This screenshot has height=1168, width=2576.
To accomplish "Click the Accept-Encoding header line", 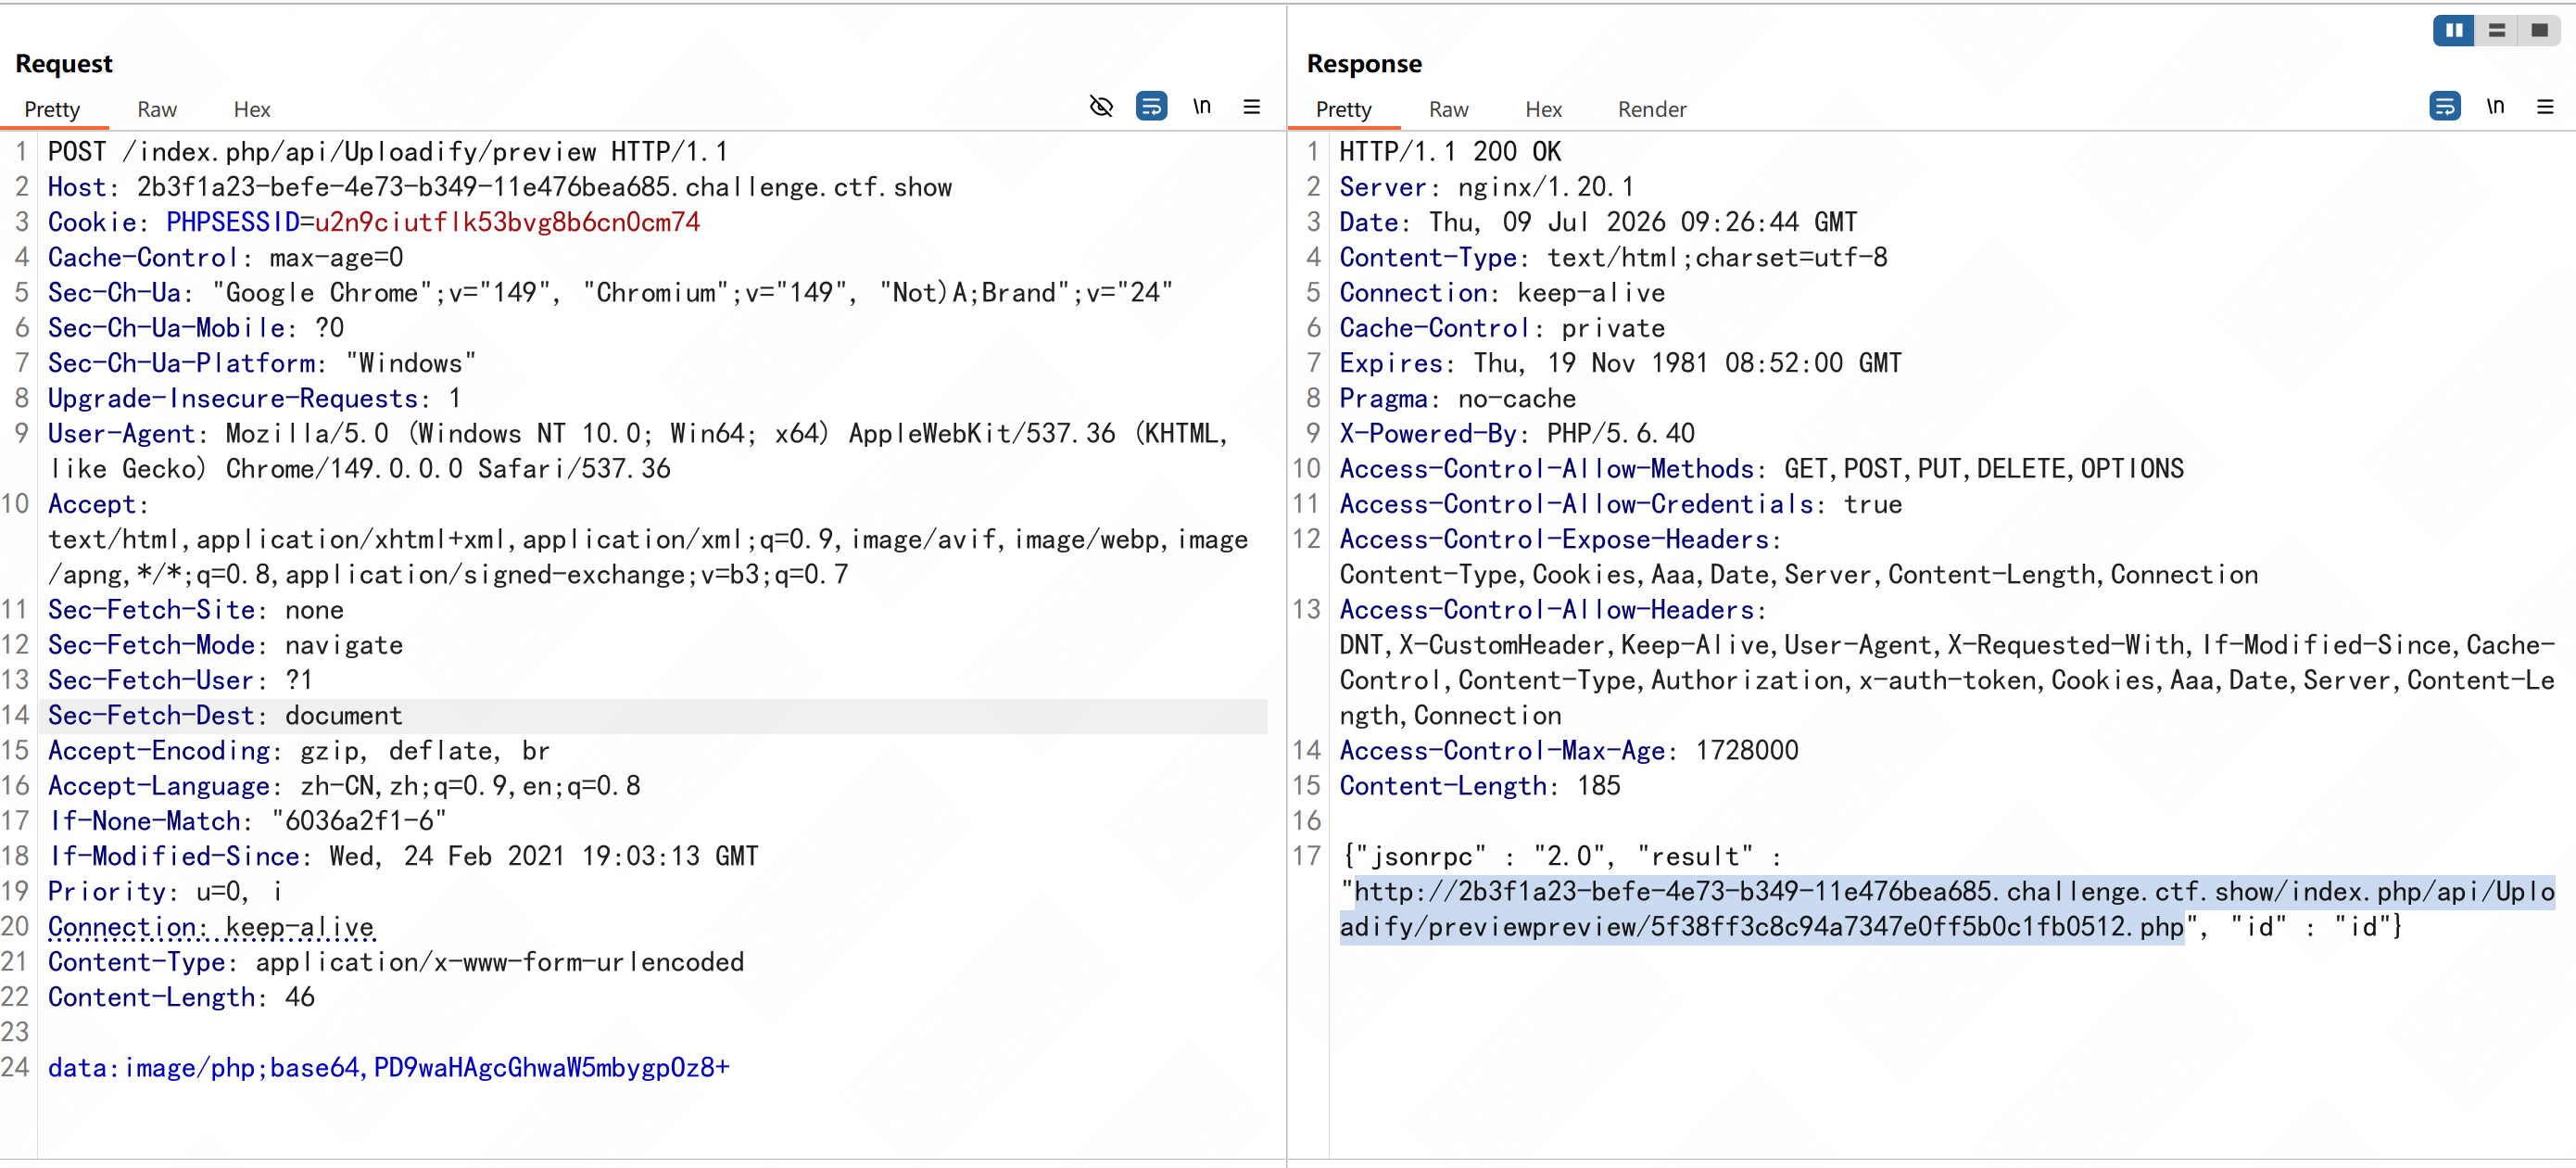I will (x=299, y=751).
